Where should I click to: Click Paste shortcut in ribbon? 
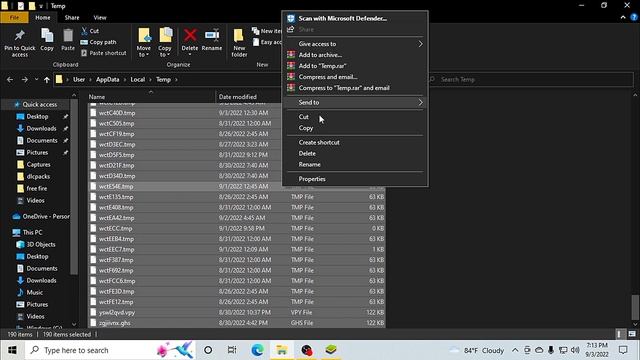tap(104, 53)
